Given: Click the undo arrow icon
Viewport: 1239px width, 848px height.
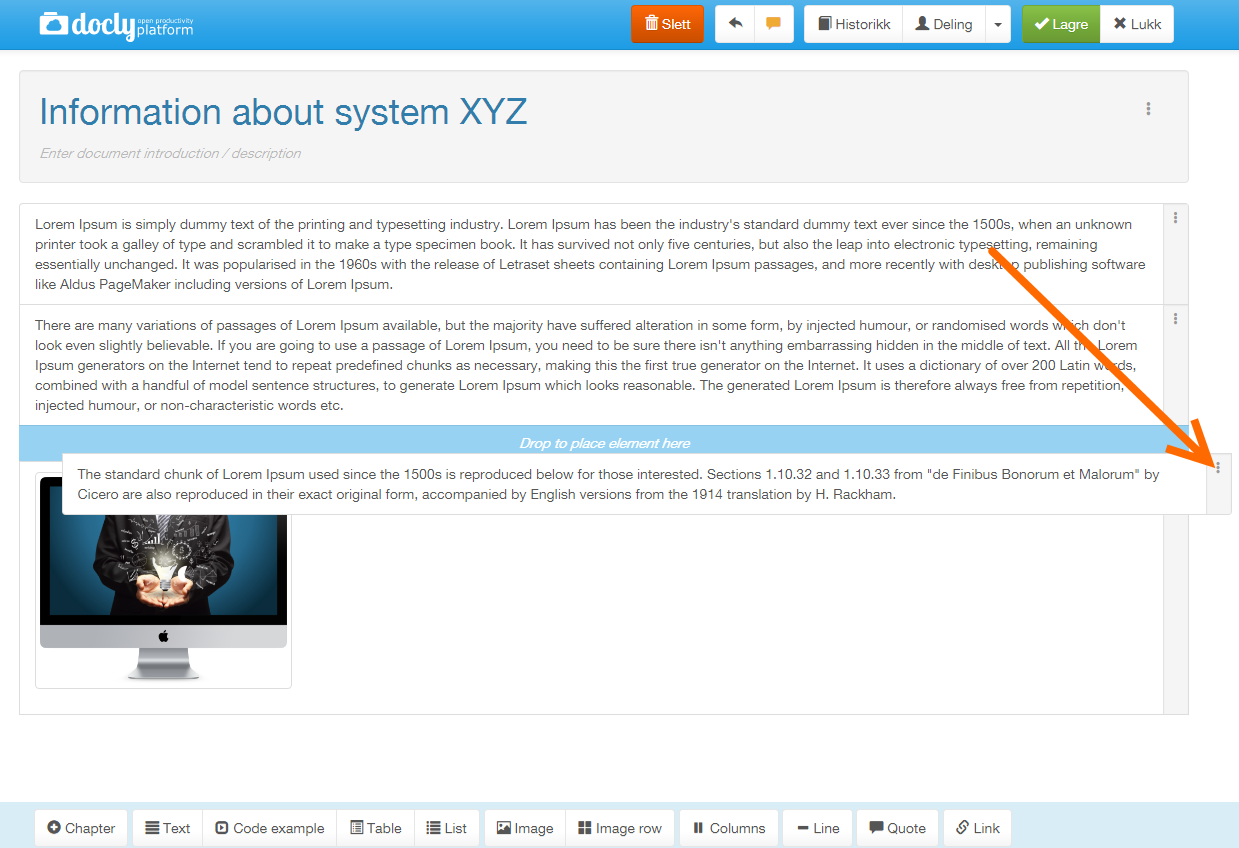Looking at the screenshot, I should (x=735, y=24).
